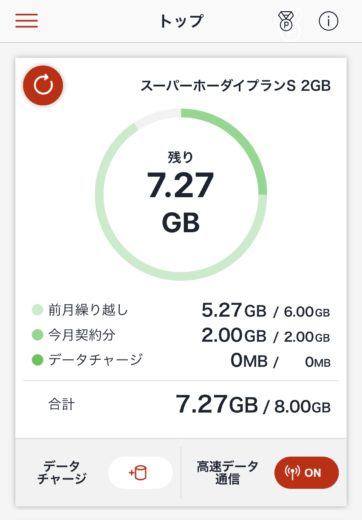Tap light green 前月繰り越し legend dot
The height and width of the screenshot is (520, 362).
point(38,310)
